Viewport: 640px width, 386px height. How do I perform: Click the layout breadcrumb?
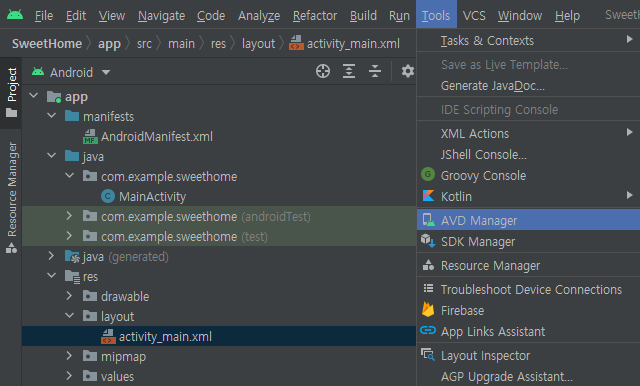[x=258, y=43]
